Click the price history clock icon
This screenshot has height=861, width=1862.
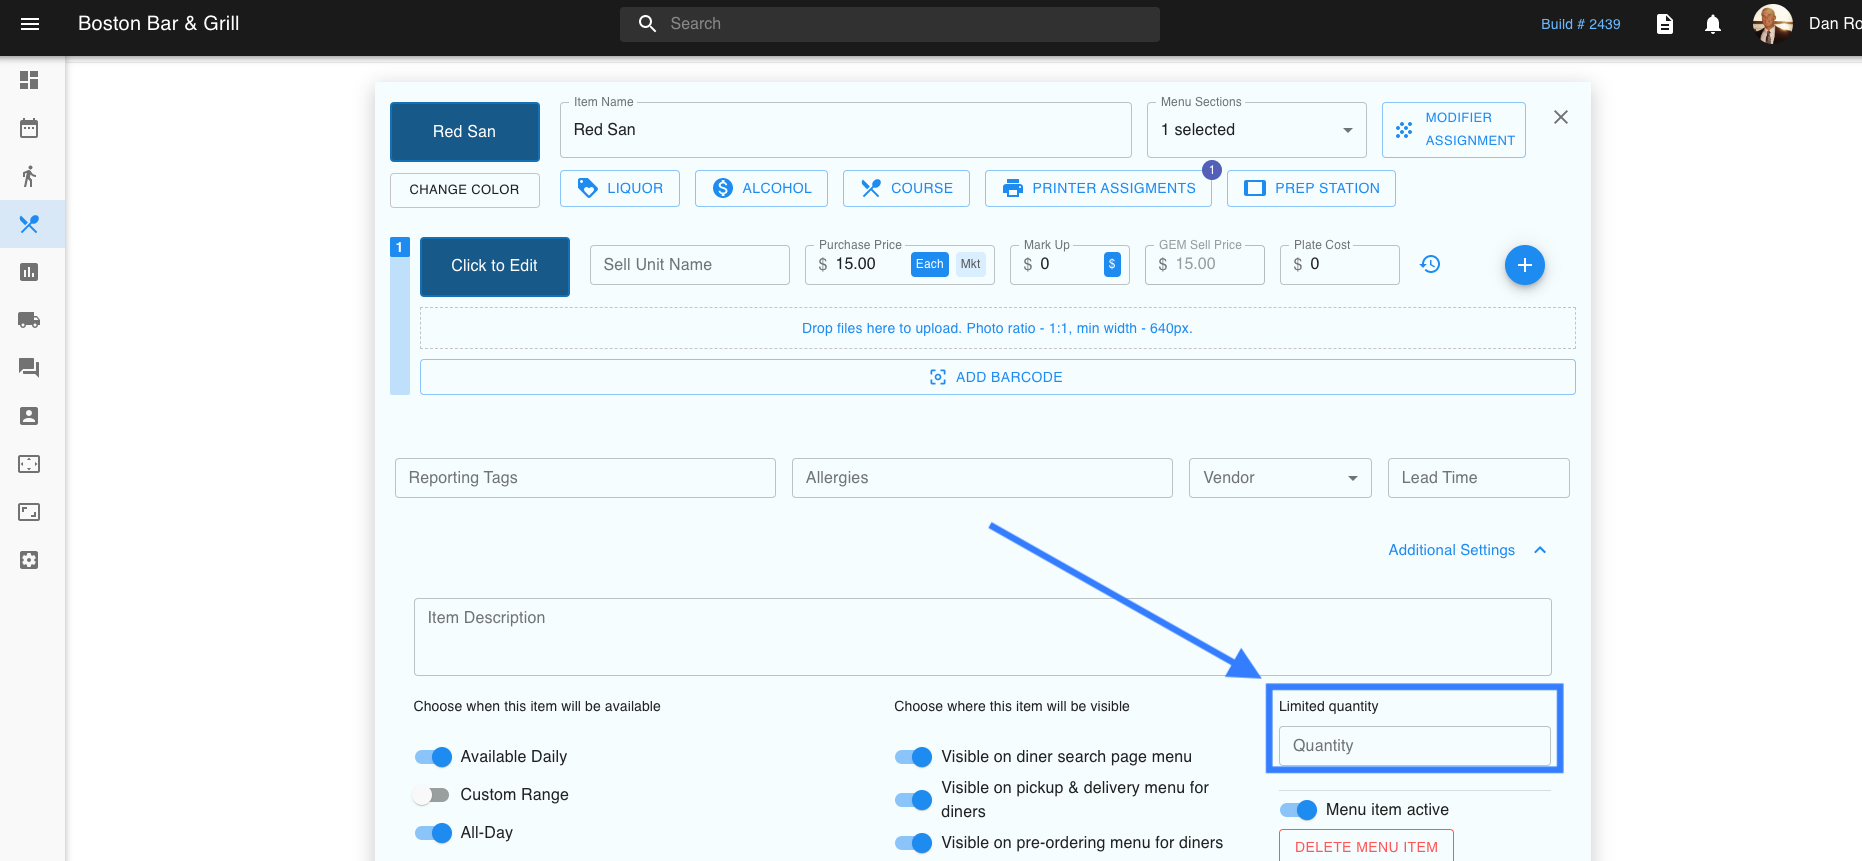click(1430, 264)
